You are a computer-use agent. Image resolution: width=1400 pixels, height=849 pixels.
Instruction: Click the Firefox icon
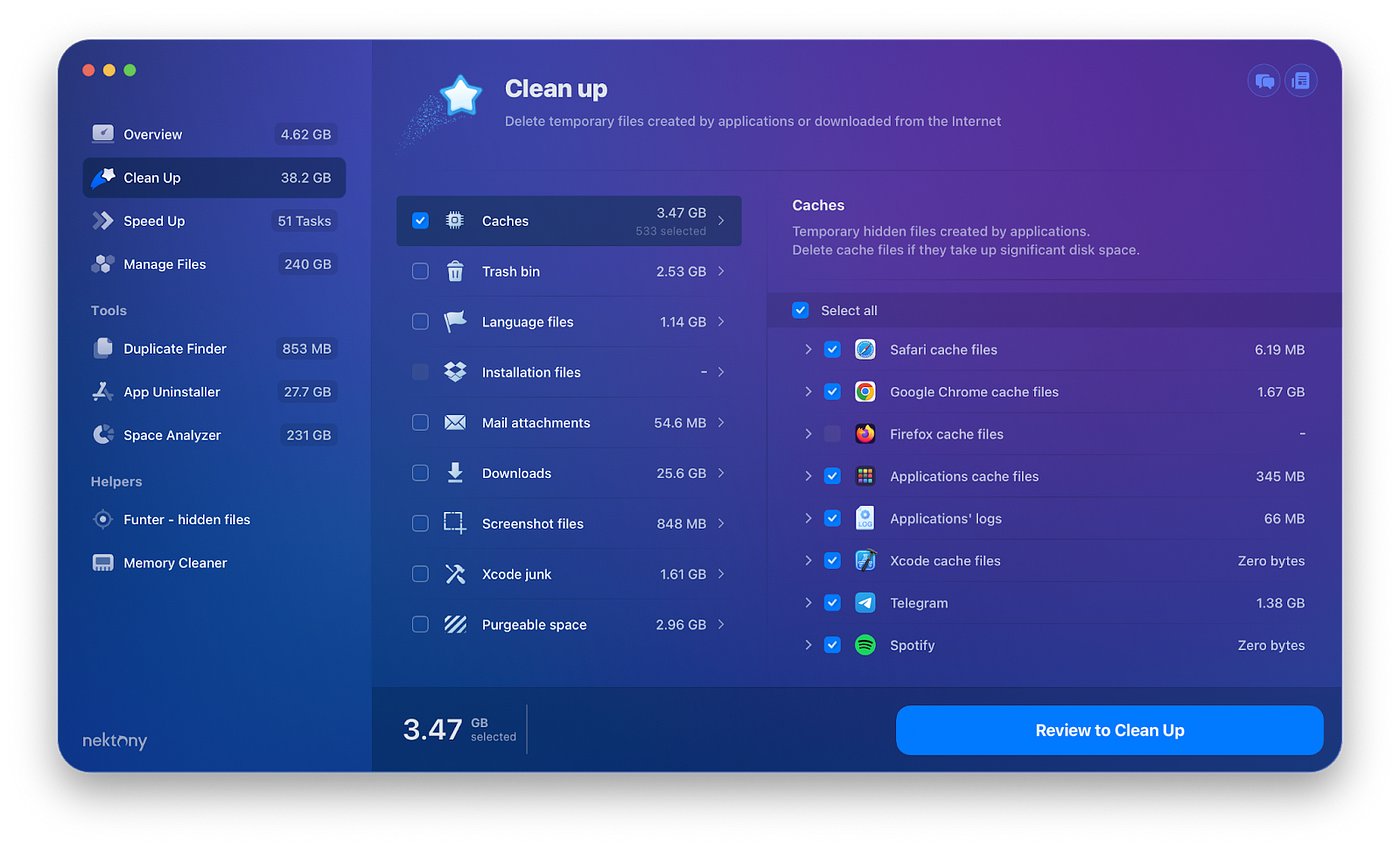(866, 434)
